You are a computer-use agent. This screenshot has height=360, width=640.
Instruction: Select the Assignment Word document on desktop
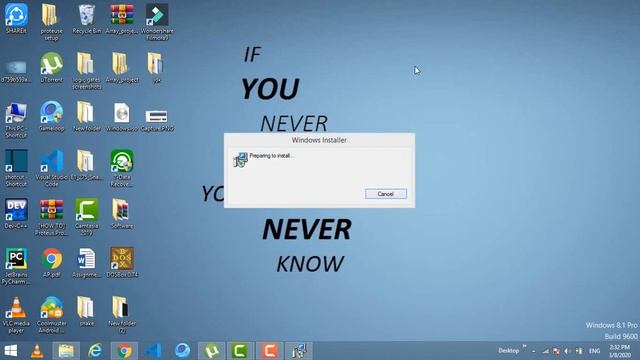[87, 262]
